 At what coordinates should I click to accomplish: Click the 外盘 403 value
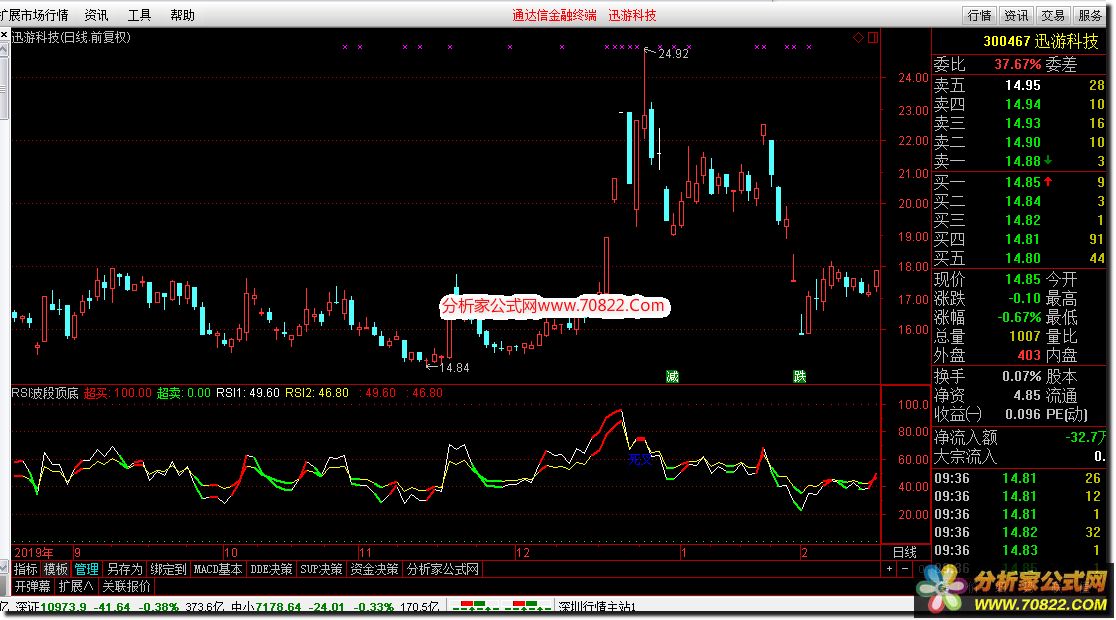coord(1029,354)
